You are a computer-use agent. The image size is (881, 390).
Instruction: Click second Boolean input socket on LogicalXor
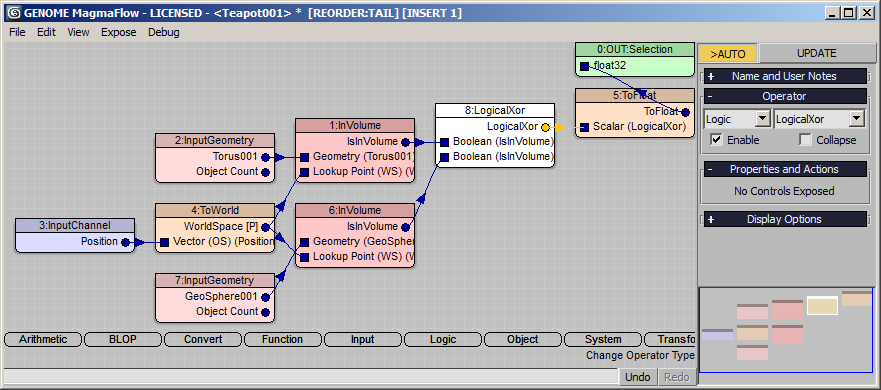coord(444,157)
